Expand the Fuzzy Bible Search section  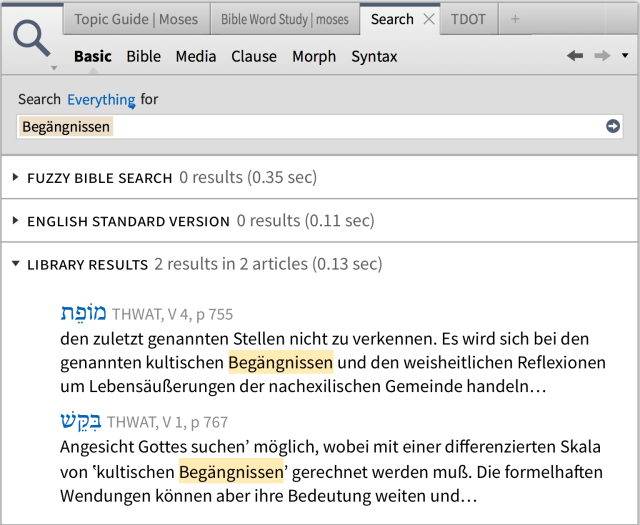[16, 178]
